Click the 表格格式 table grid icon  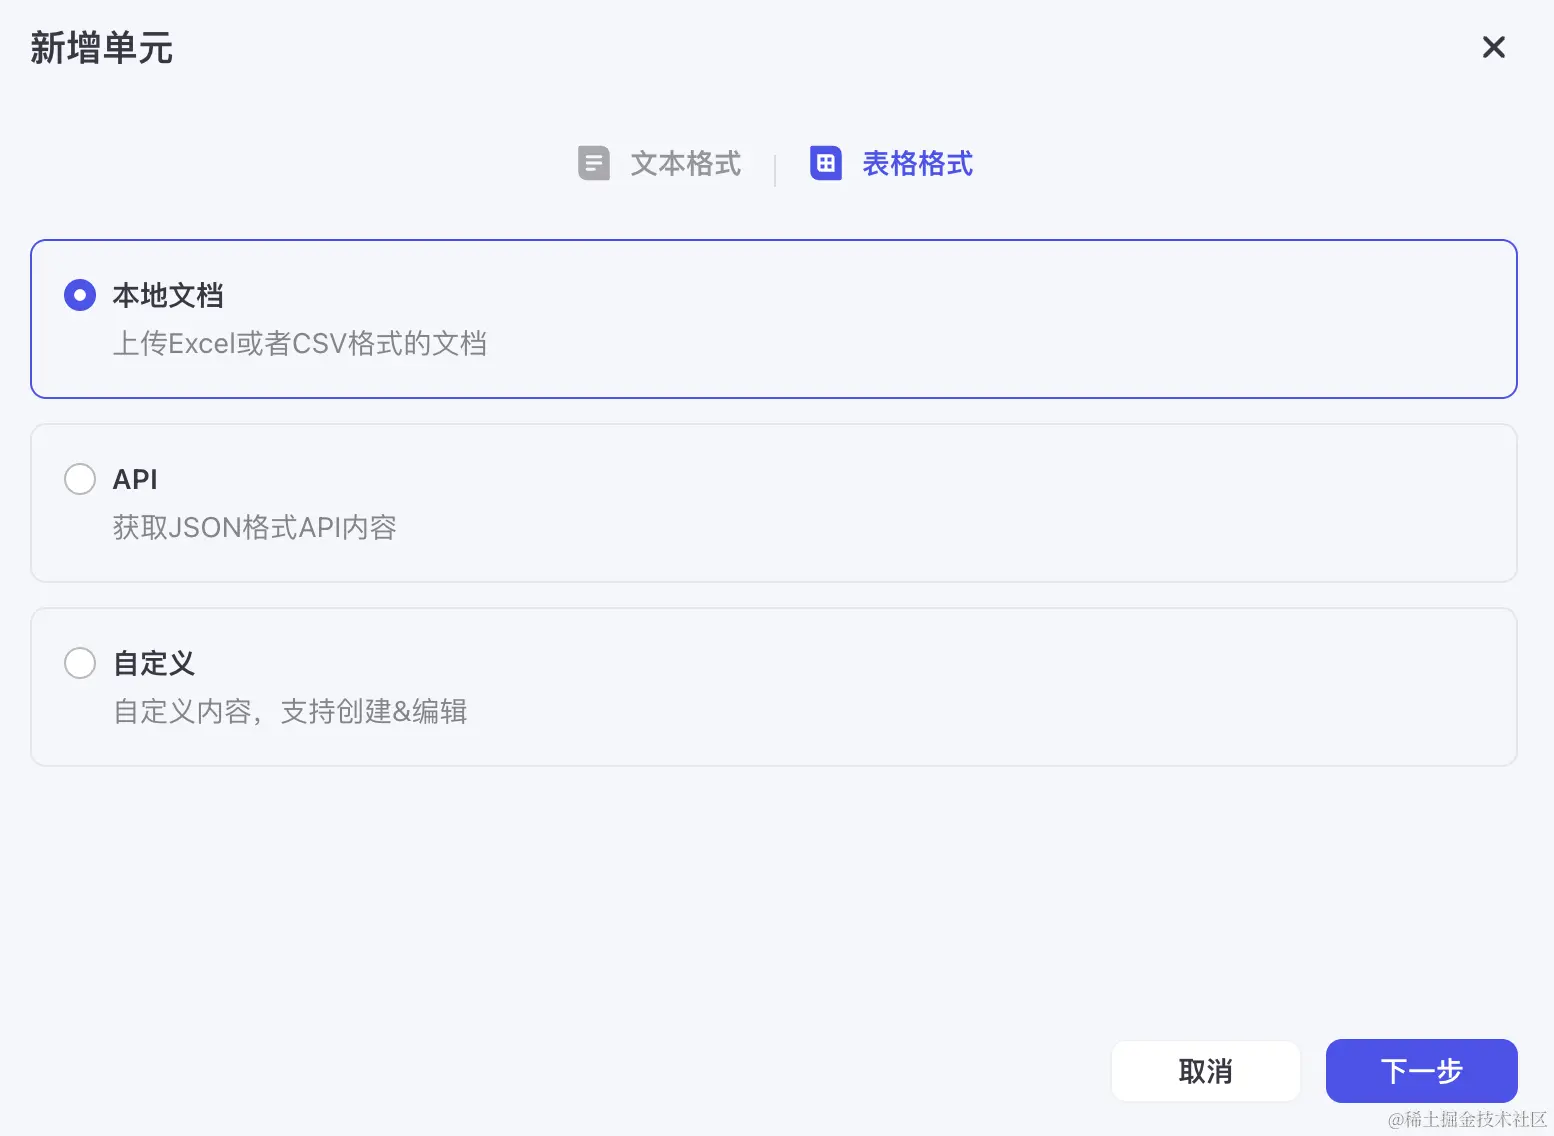click(826, 163)
